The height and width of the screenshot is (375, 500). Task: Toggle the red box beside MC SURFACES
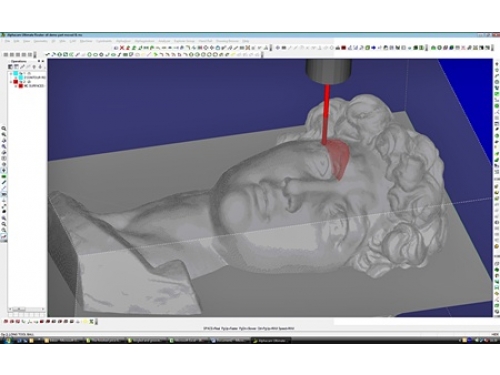point(21,86)
